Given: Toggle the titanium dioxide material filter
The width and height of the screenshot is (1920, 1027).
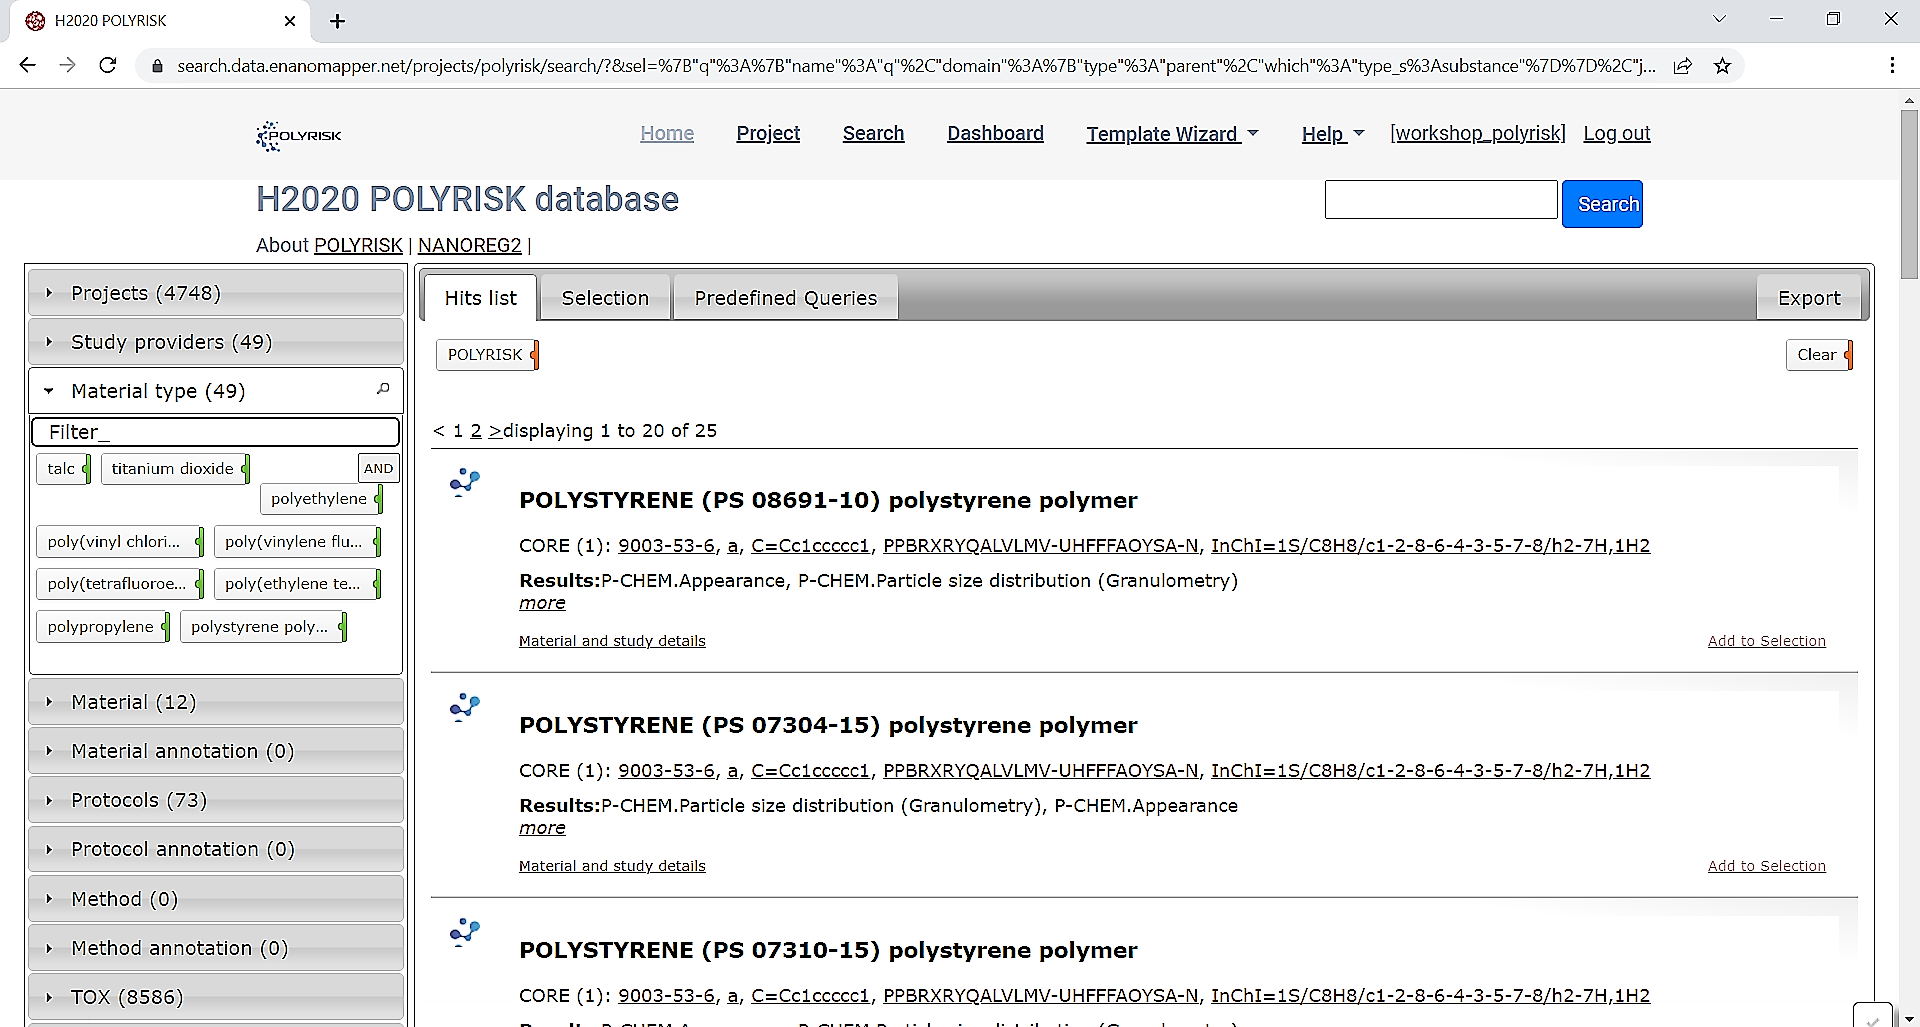Looking at the screenshot, I should click(173, 468).
